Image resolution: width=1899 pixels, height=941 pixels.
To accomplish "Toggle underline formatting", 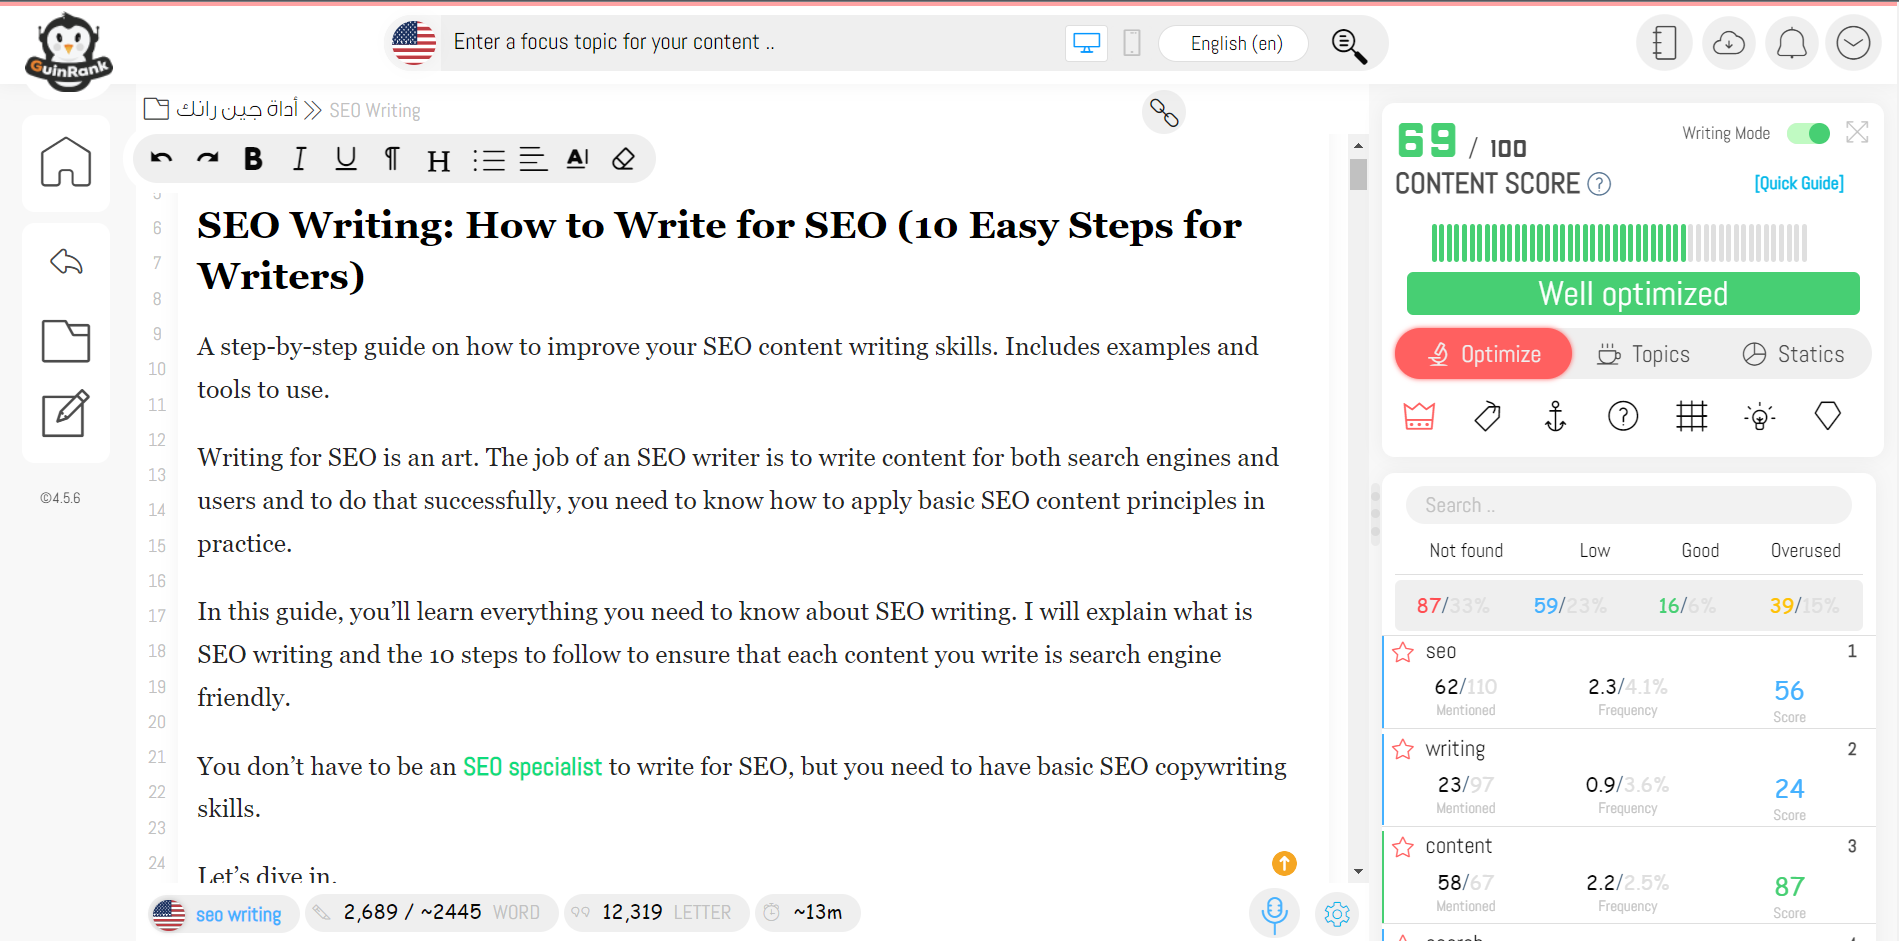I will [346, 158].
